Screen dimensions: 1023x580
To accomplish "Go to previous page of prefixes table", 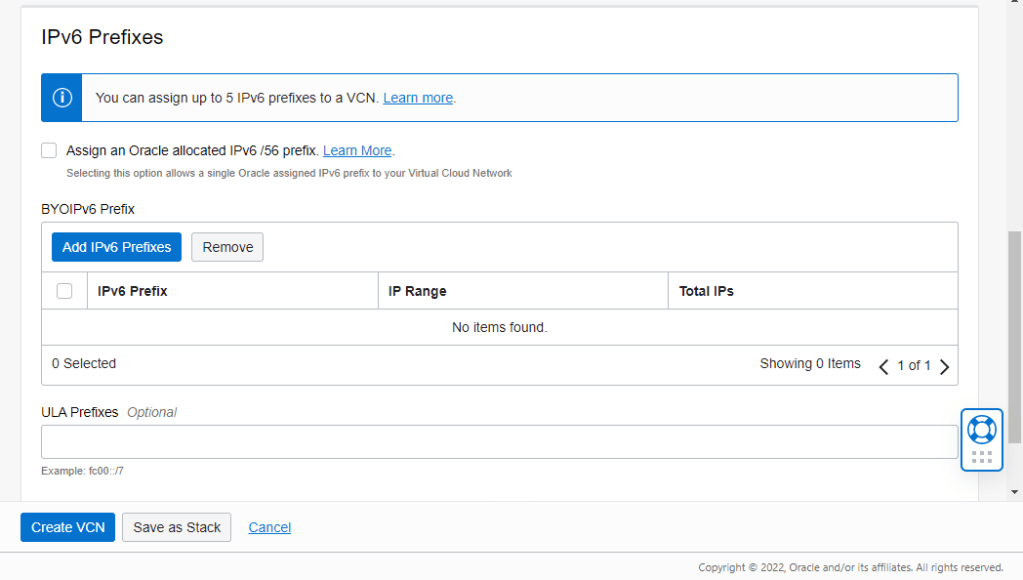I will 883,366.
